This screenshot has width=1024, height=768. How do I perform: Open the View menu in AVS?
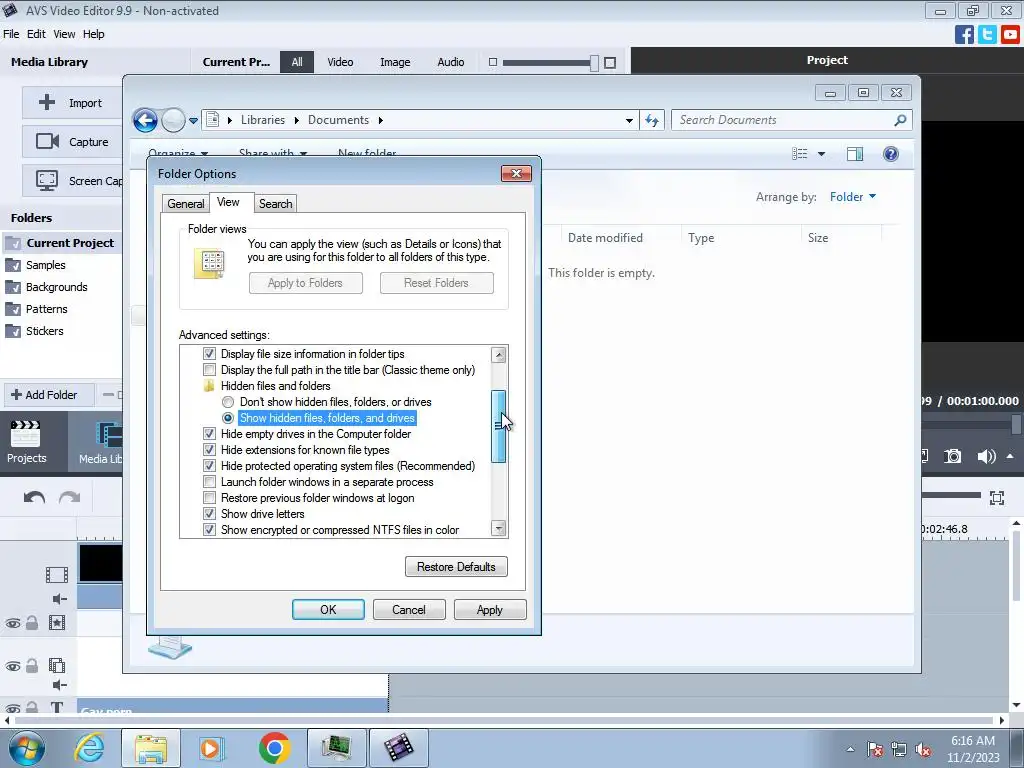(x=64, y=34)
